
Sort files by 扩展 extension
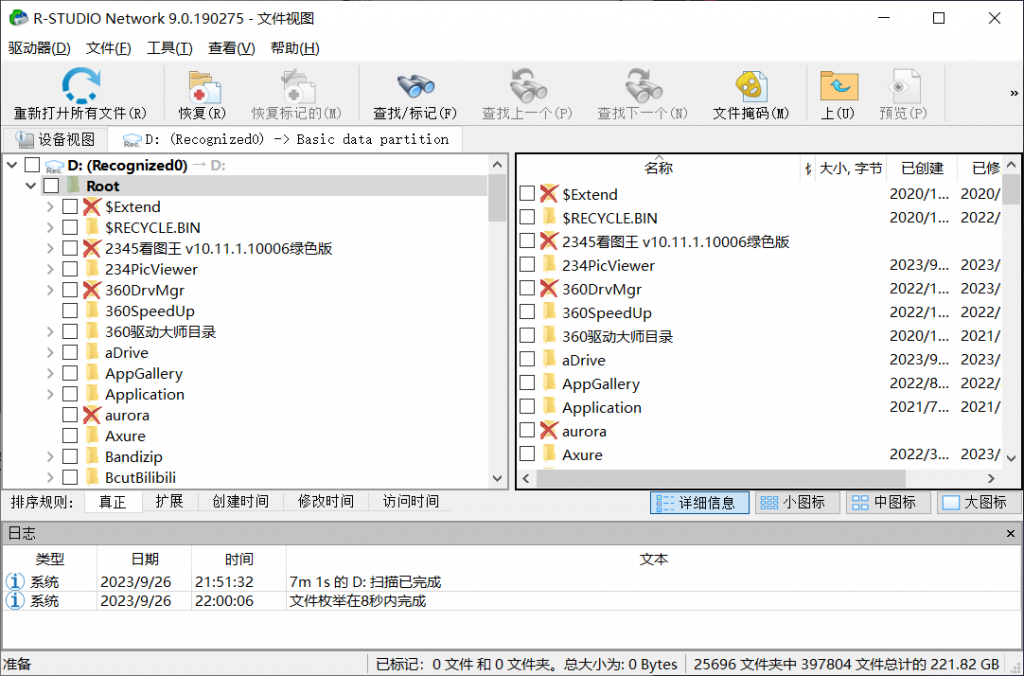169,502
